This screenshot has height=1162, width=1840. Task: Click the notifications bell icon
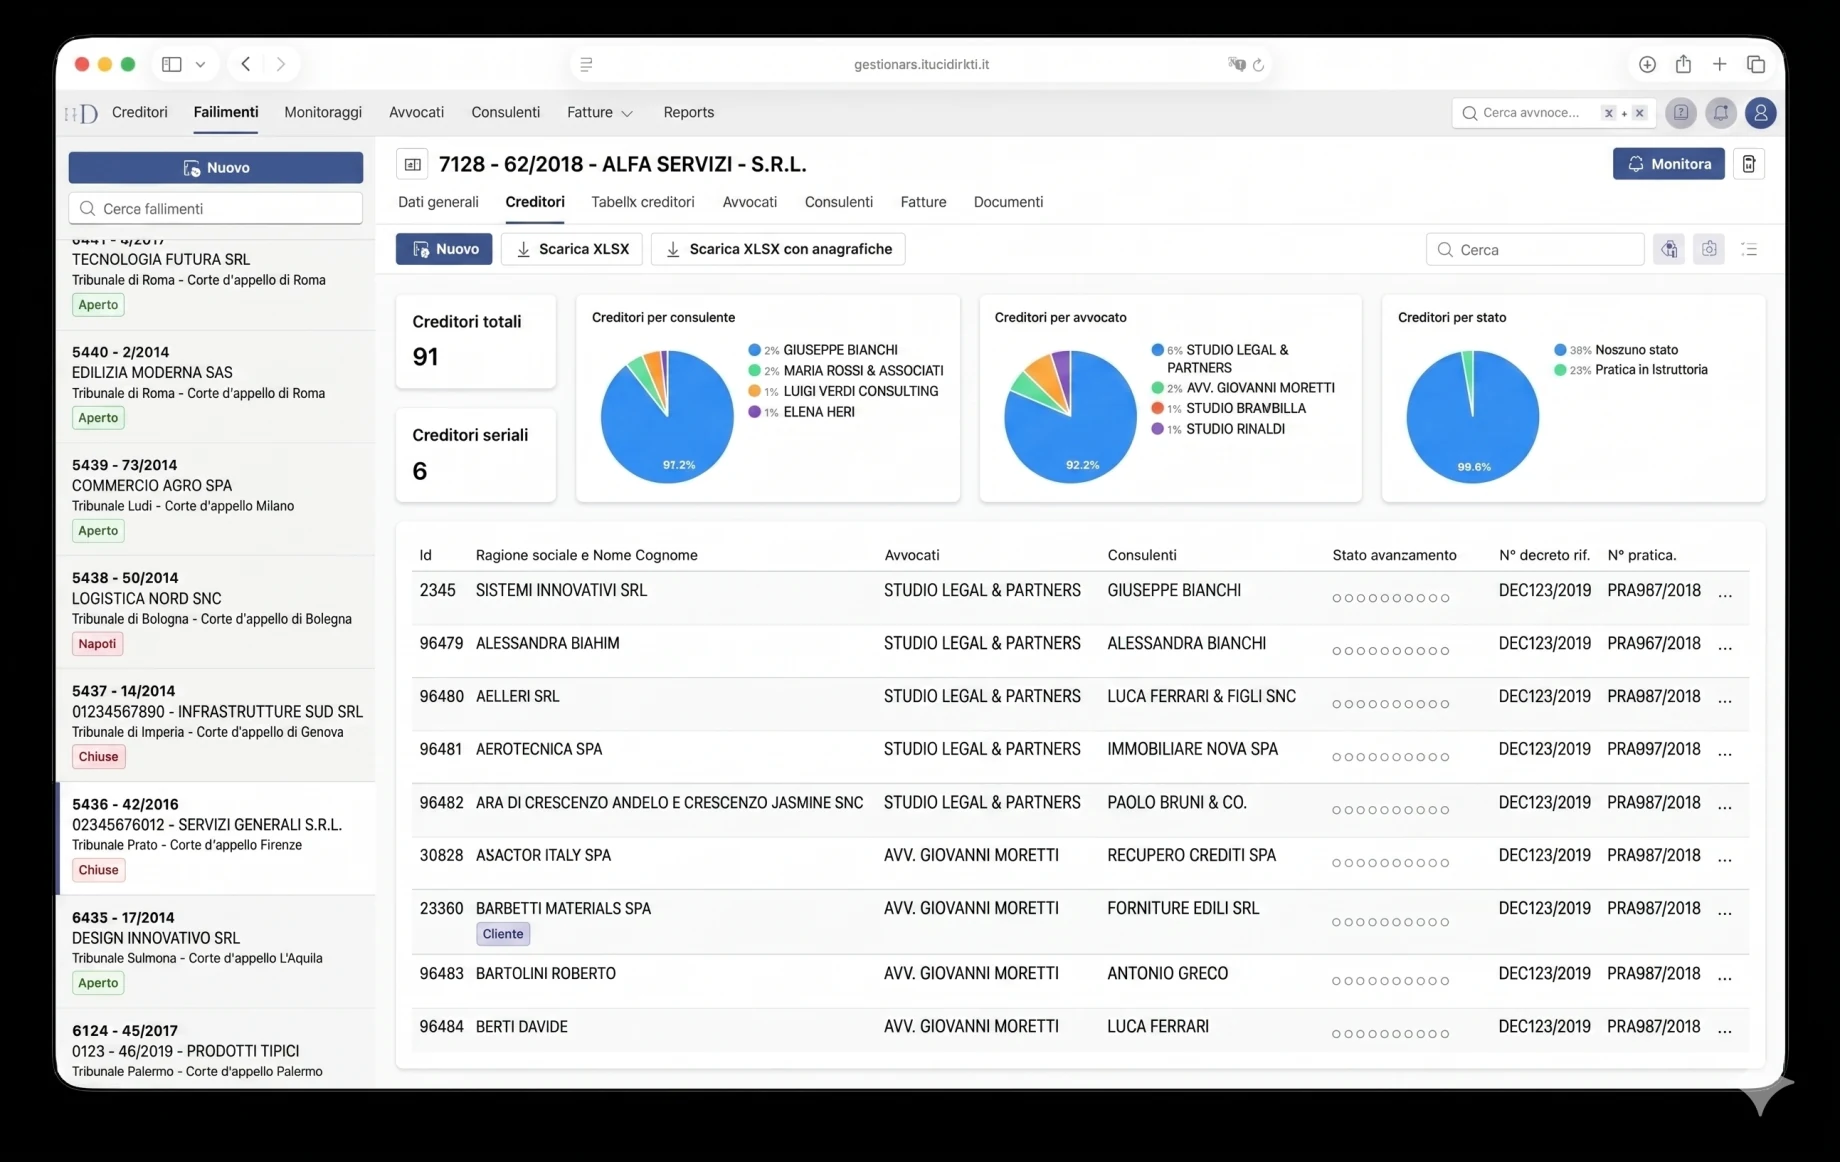(x=1720, y=113)
